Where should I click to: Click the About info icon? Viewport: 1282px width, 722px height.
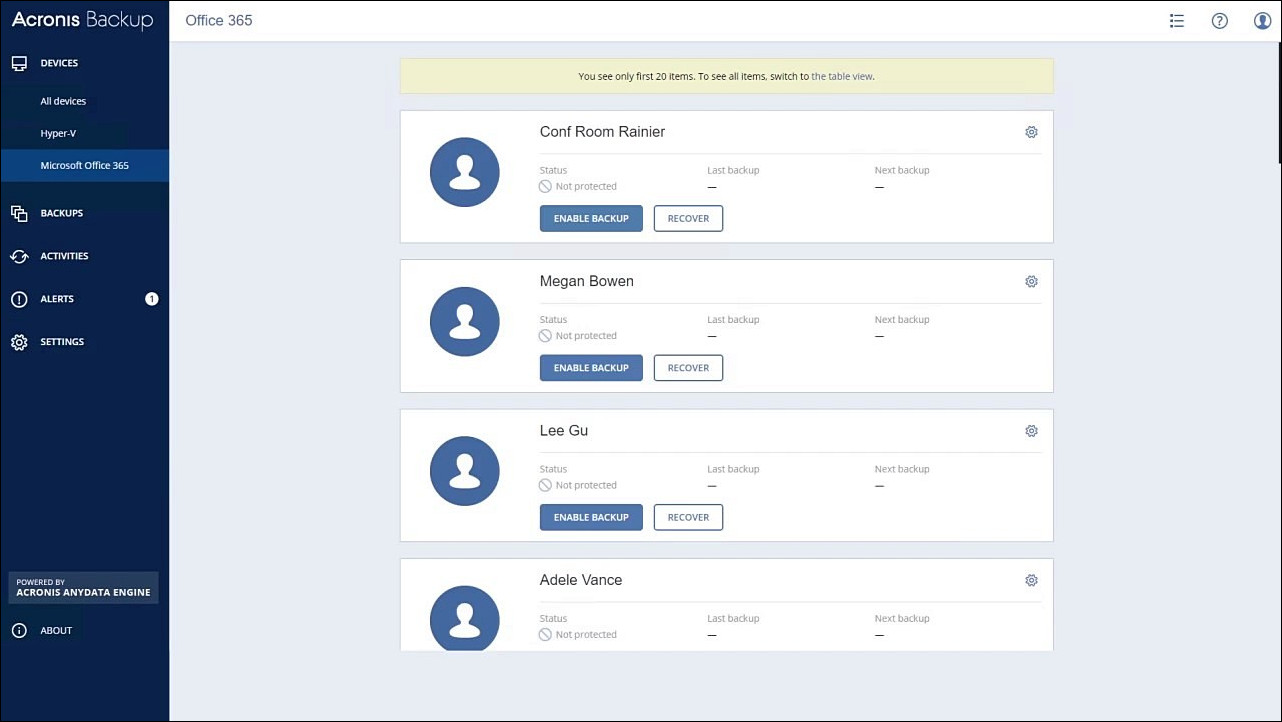tap(19, 630)
